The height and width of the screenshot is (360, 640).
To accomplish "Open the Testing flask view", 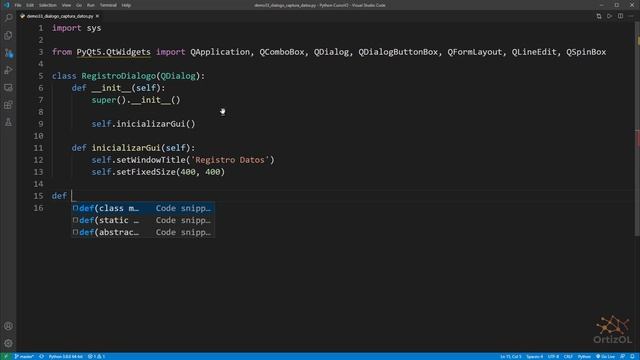I will pyautogui.click(x=8, y=122).
